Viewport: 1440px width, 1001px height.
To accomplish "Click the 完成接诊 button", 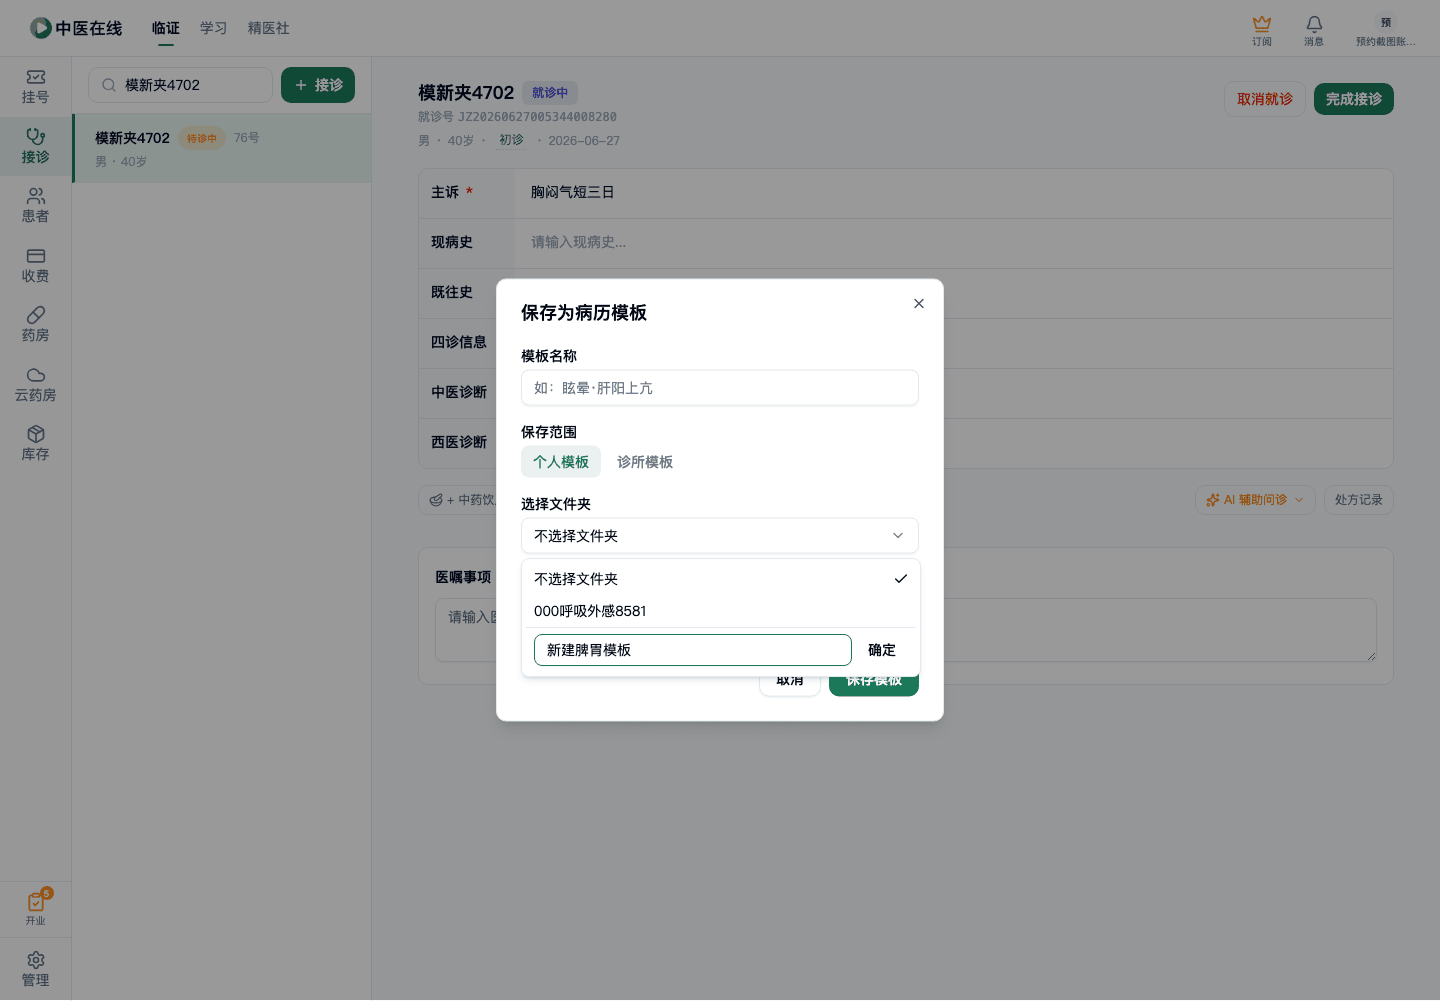I will click(x=1354, y=99).
